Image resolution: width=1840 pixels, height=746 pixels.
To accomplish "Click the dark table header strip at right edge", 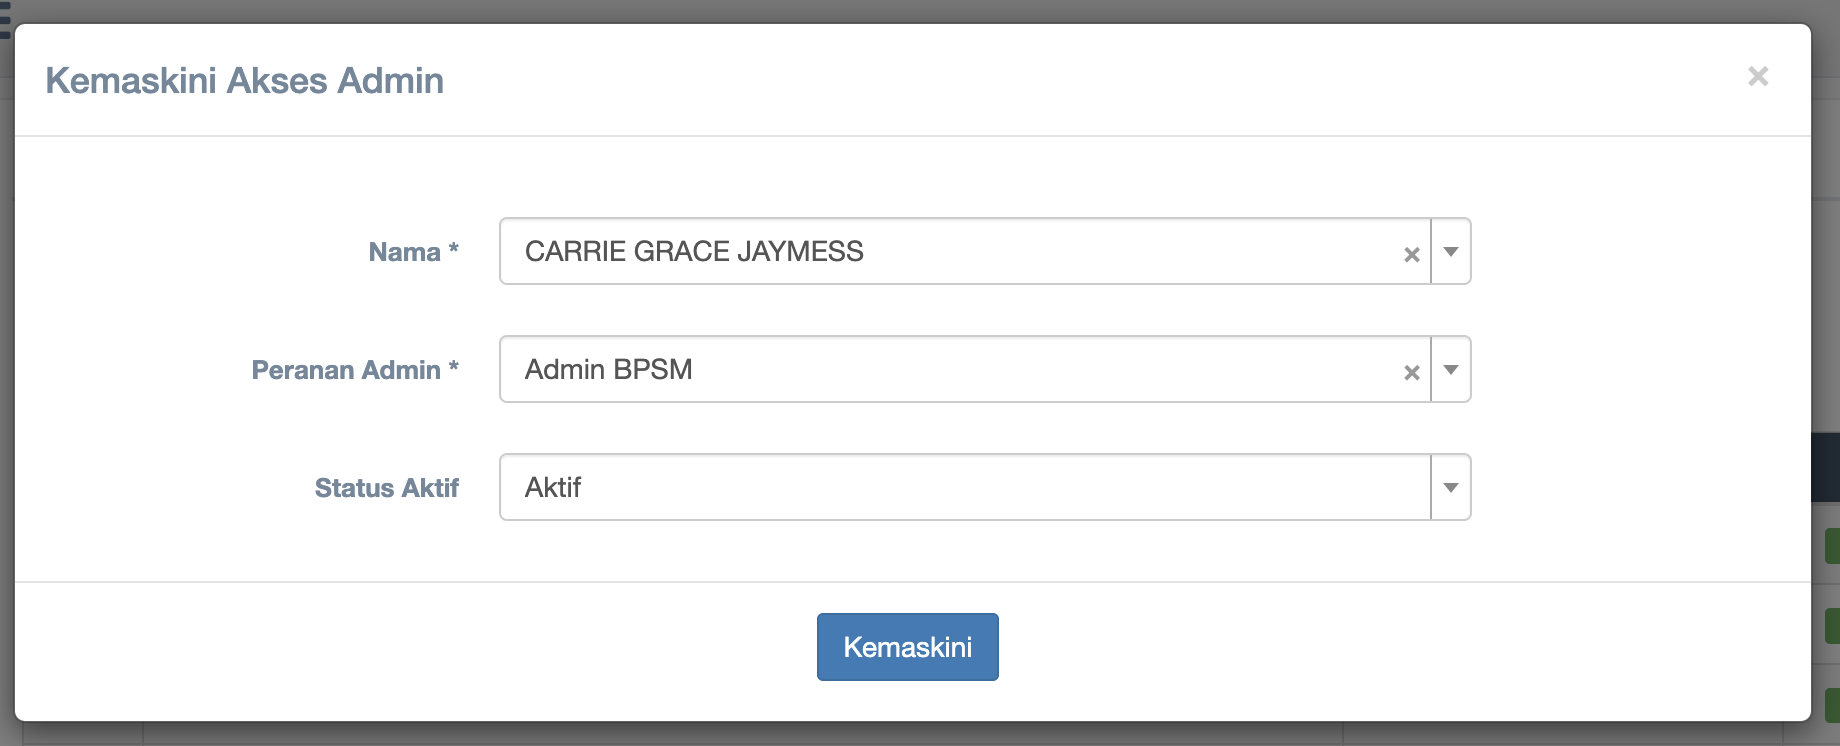I will 1825,467.
